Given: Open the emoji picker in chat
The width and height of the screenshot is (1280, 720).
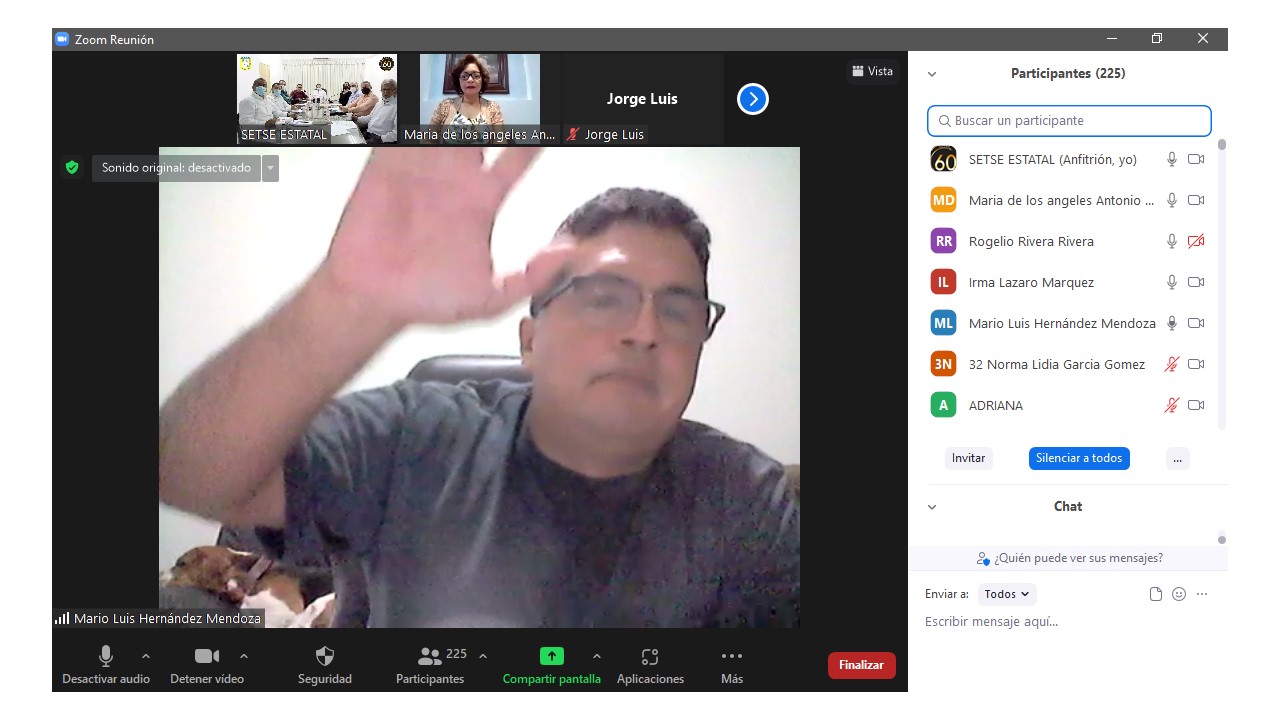Looking at the screenshot, I should click(1179, 594).
